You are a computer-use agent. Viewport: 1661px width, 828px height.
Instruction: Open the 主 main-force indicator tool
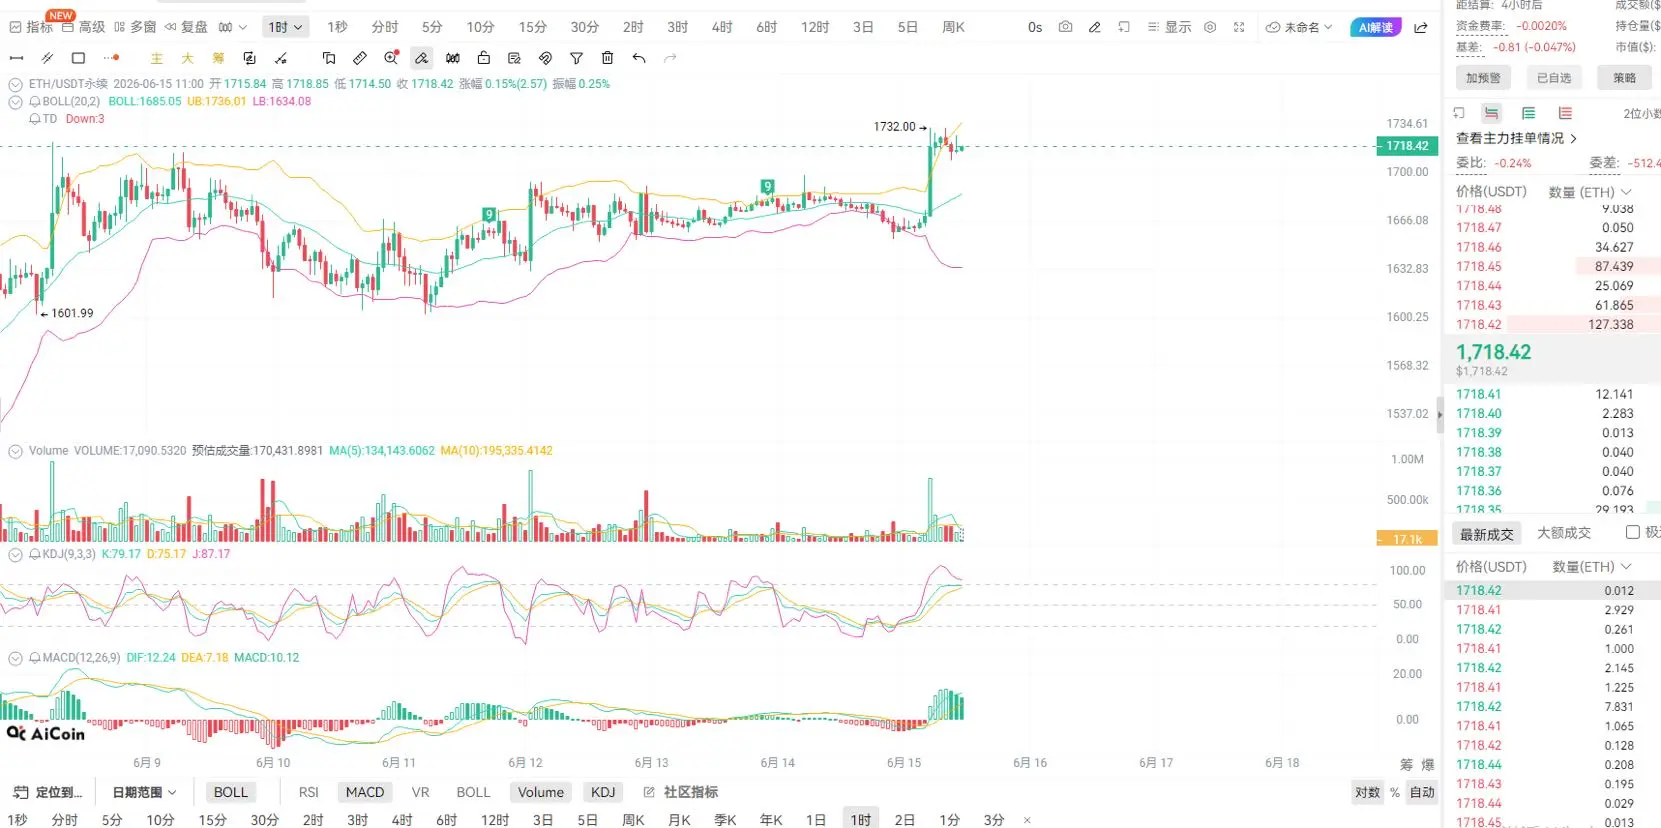pos(156,58)
